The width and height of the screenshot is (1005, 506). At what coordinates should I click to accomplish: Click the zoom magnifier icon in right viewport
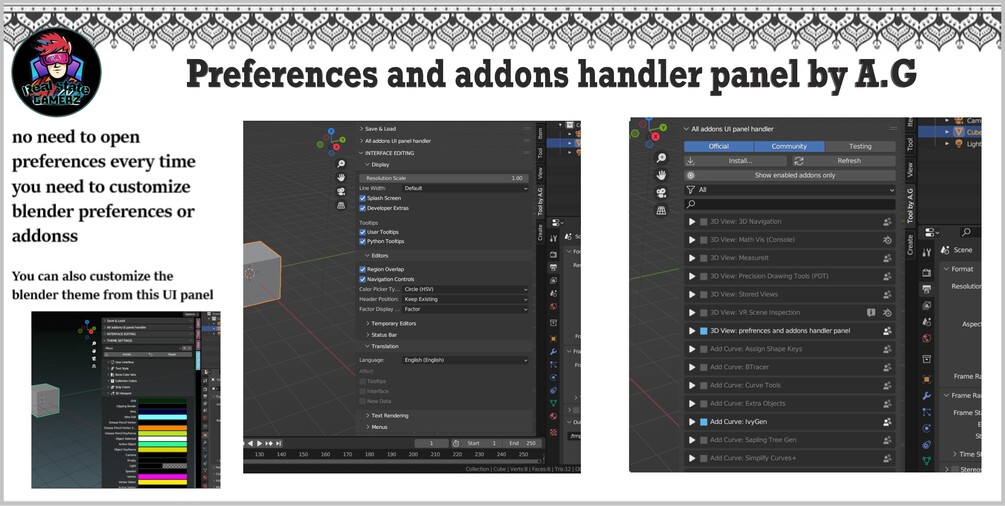point(661,157)
